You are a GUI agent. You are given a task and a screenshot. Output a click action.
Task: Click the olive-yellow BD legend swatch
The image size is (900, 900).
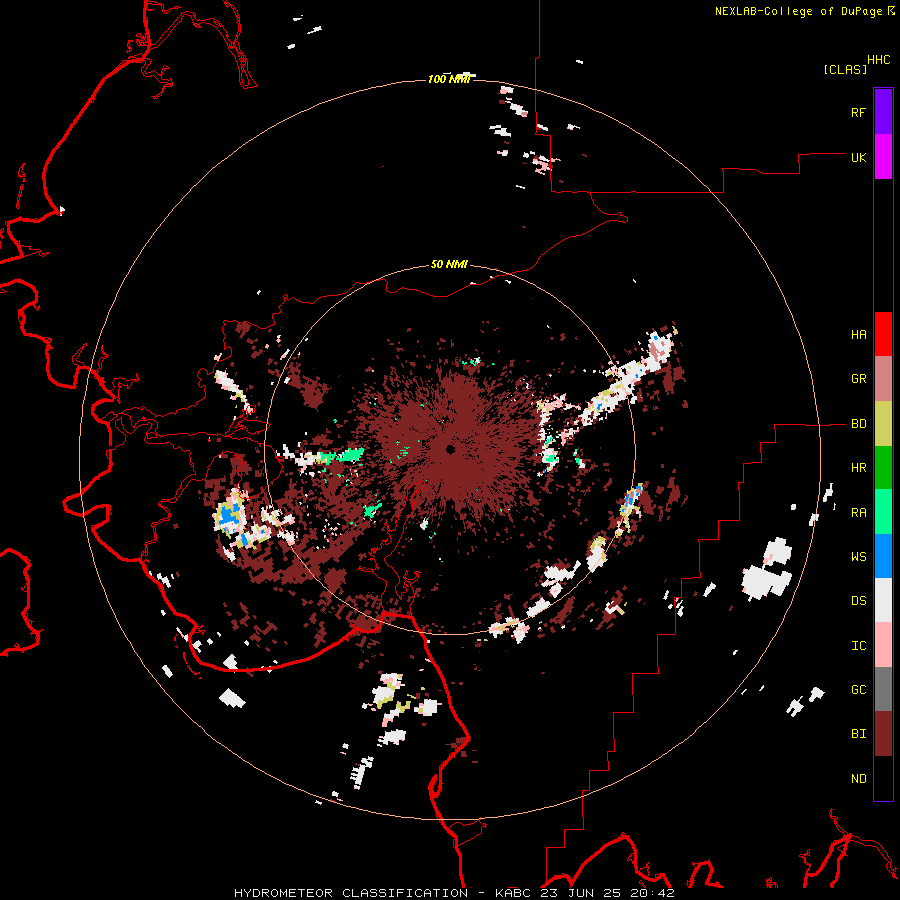883,424
